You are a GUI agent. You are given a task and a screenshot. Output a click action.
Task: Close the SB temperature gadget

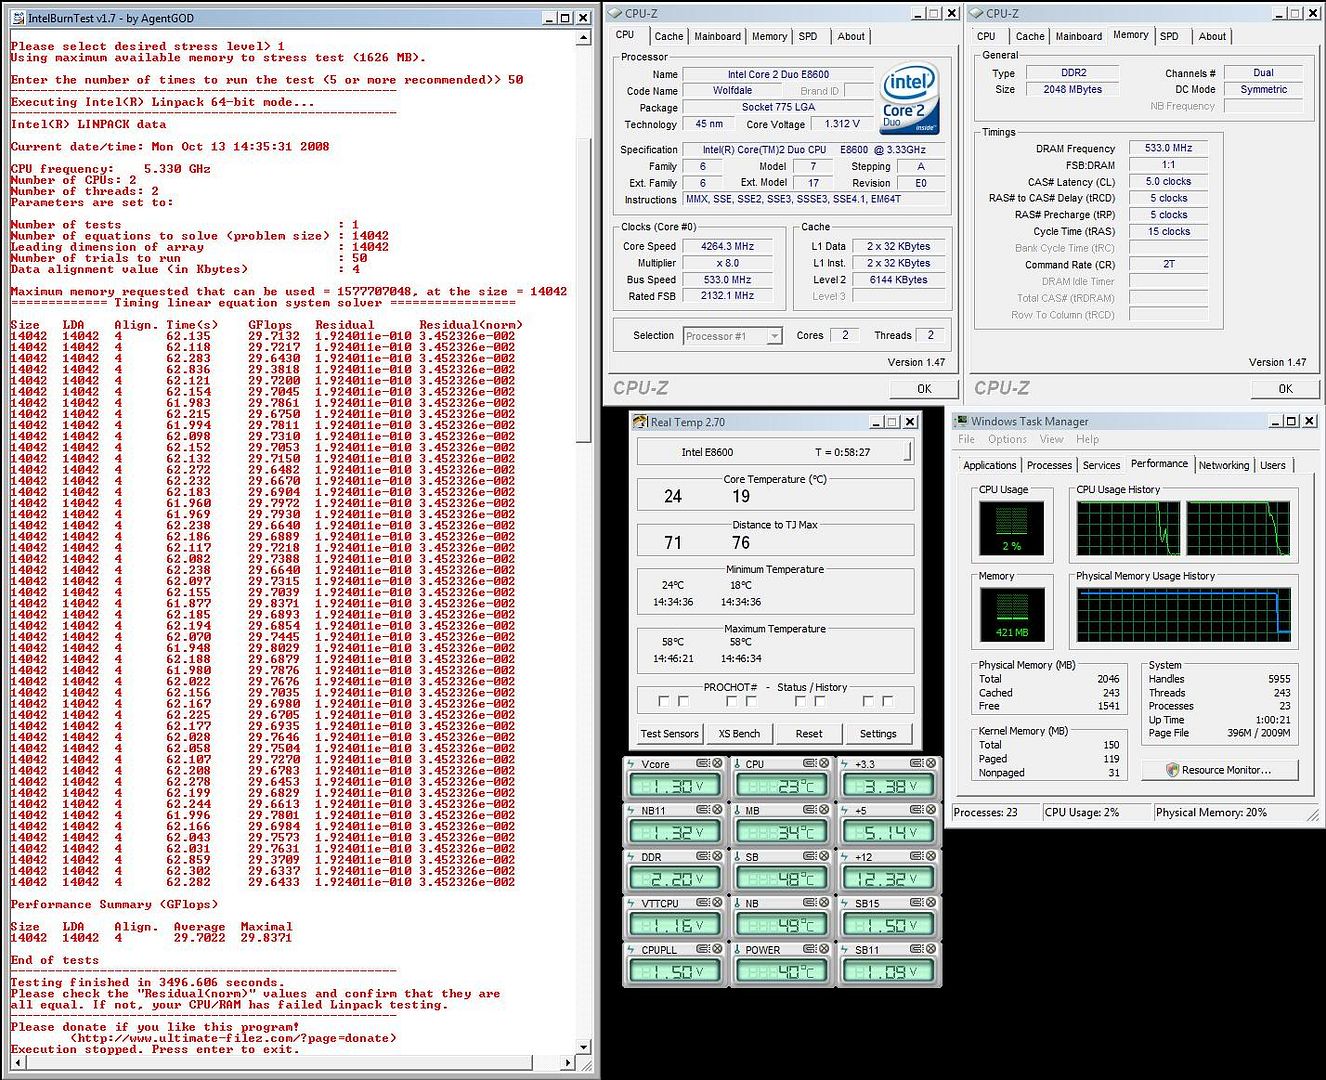click(824, 857)
